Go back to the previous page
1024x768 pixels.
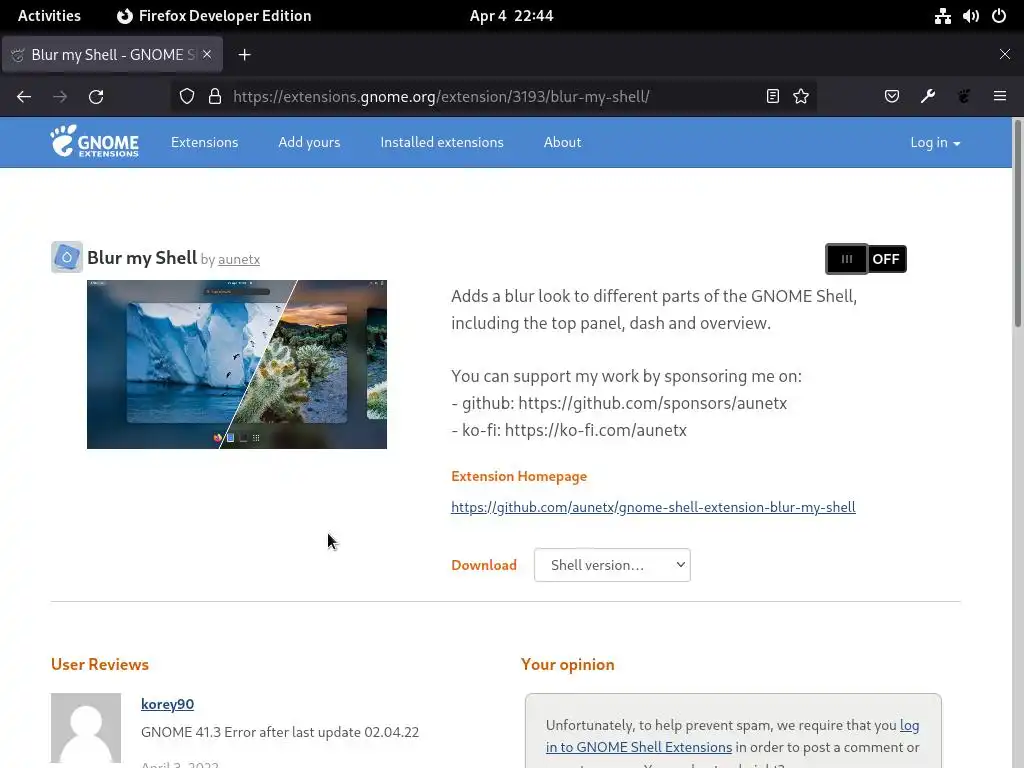click(x=24, y=97)
